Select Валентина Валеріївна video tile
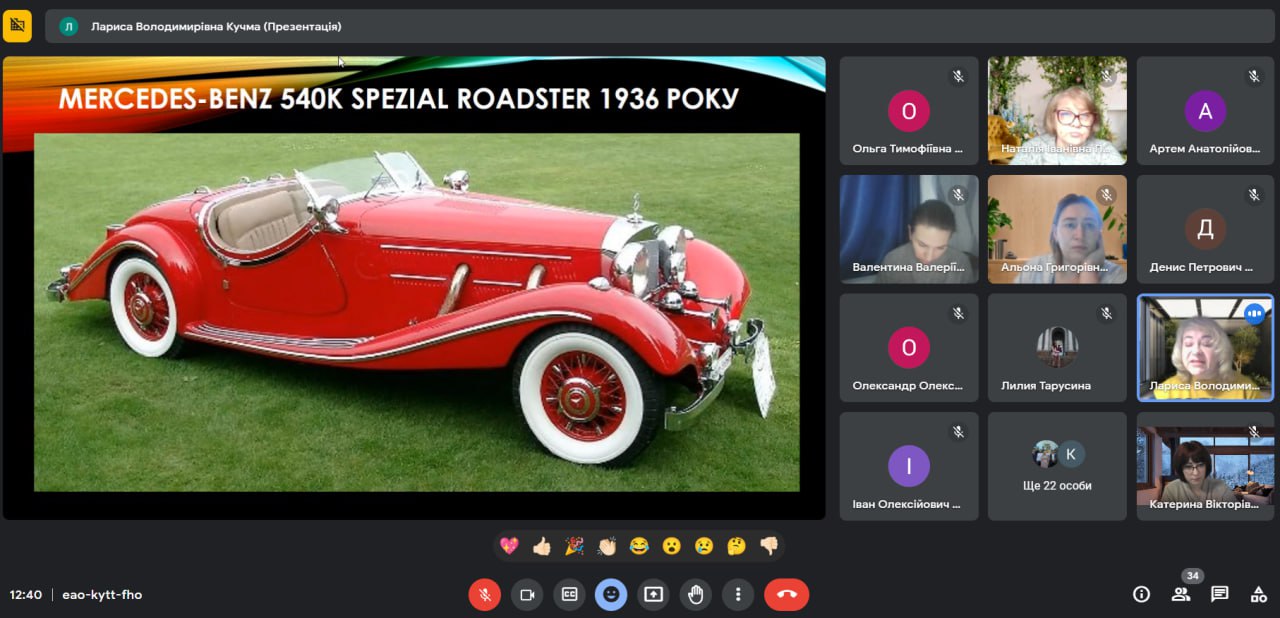This screenshot has width=1280, height=618. click(x=909, y=229)
